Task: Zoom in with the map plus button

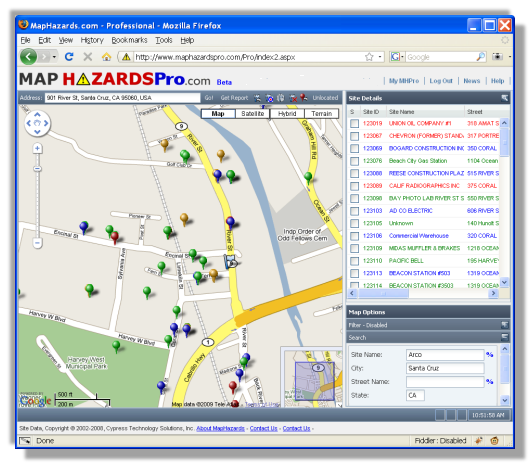Action: pos(37,148)
